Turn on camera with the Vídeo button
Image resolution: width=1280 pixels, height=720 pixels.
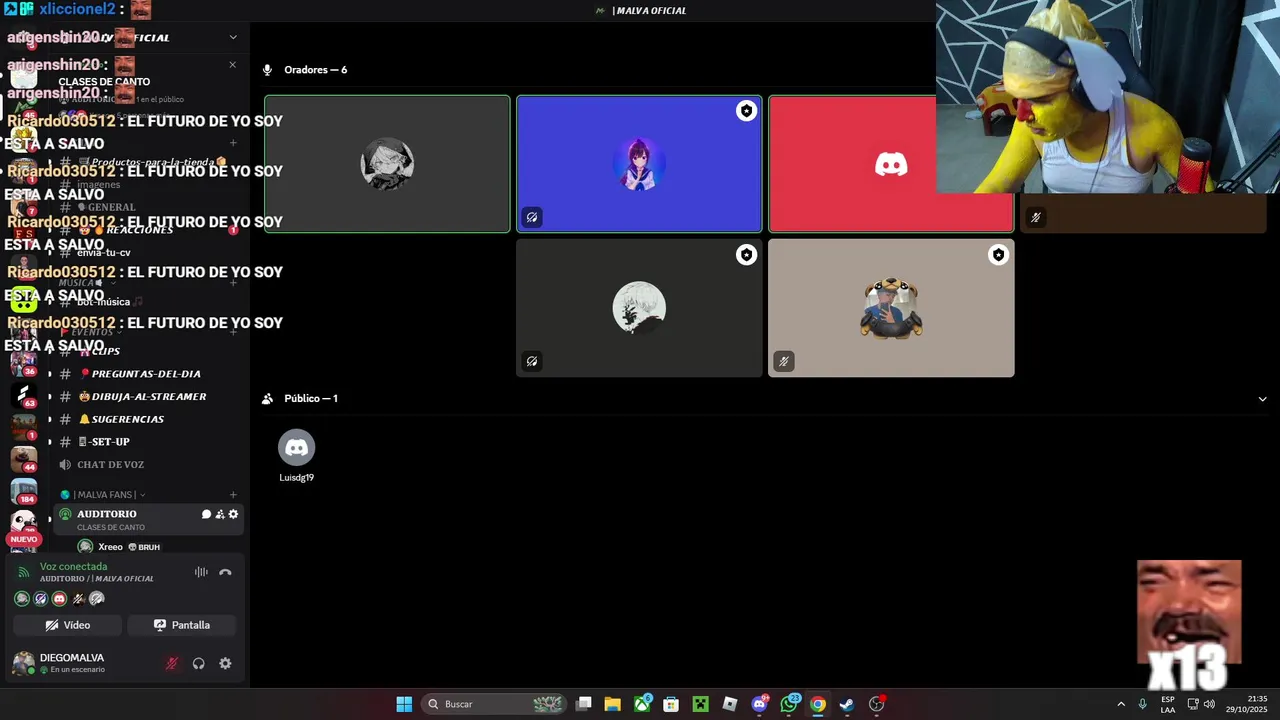point(68,625)
